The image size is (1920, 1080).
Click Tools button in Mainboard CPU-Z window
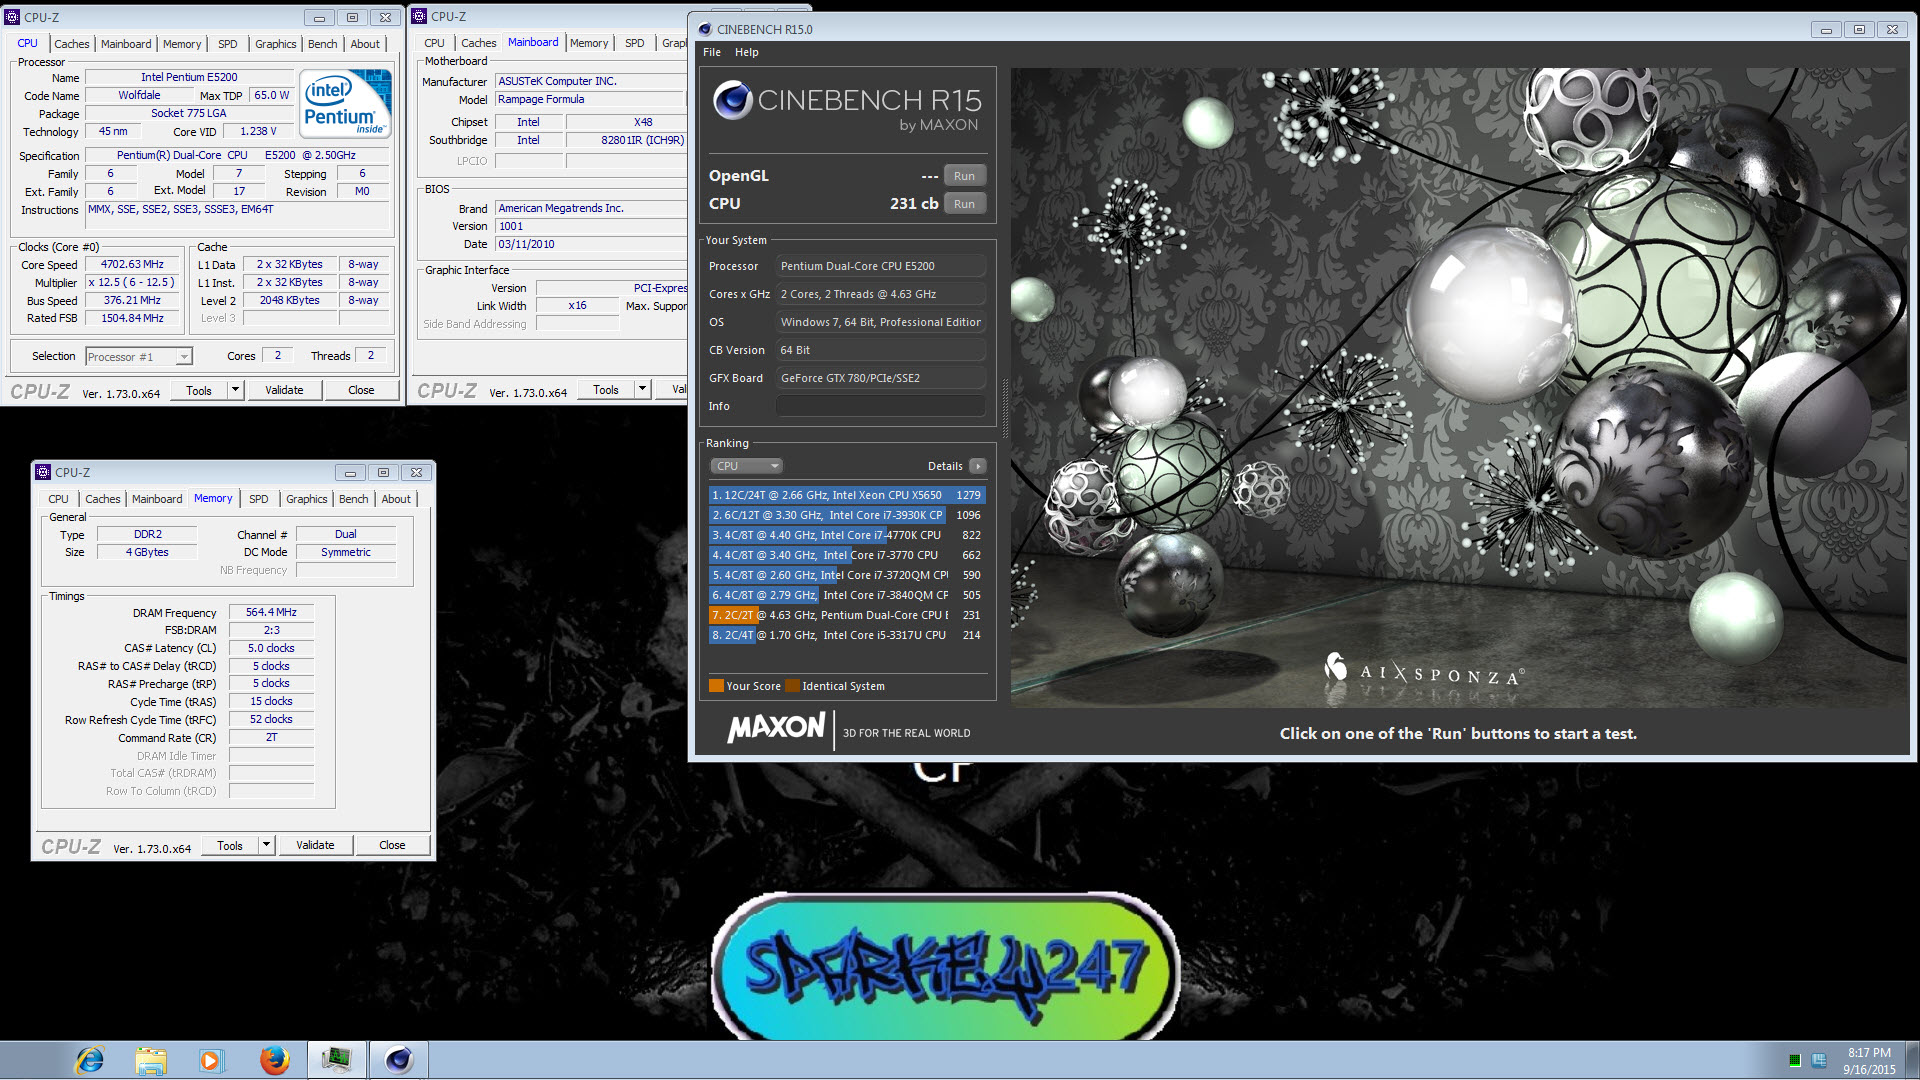tap(606, 389)
